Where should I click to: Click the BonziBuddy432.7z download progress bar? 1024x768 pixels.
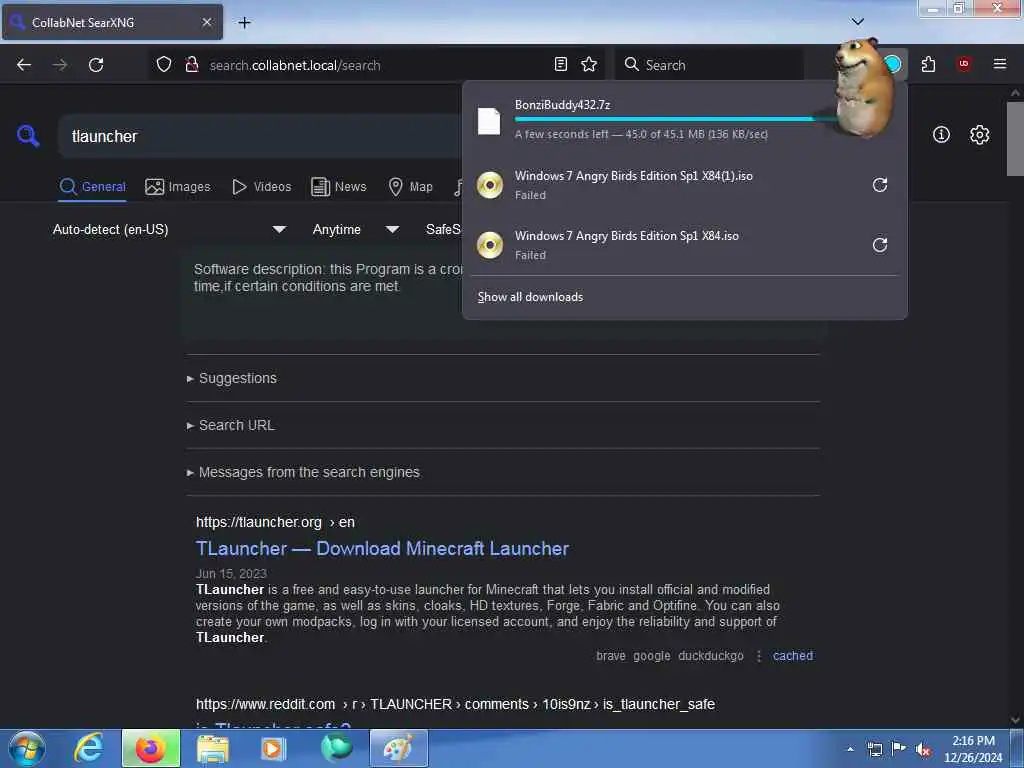click(x=675, y=120)
